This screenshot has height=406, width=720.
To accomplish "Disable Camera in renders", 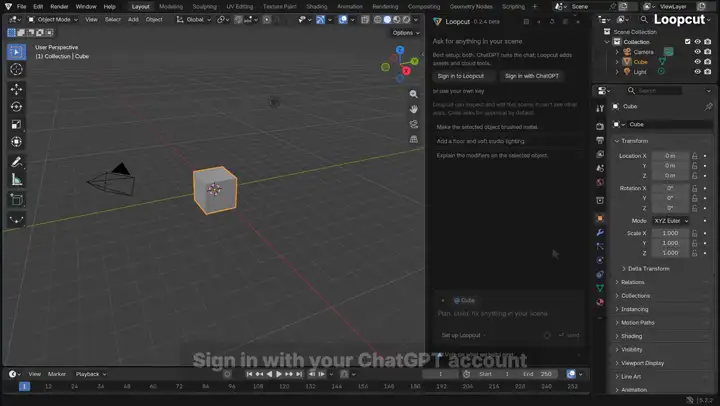I will point(708,52).
